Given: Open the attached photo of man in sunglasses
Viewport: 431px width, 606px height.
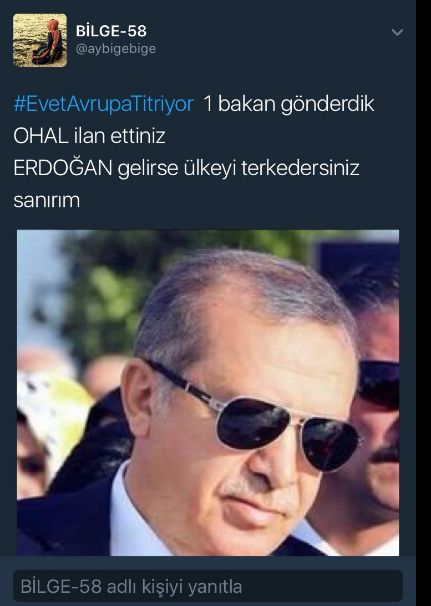Looking at the screenshot, I should point(208,393).
